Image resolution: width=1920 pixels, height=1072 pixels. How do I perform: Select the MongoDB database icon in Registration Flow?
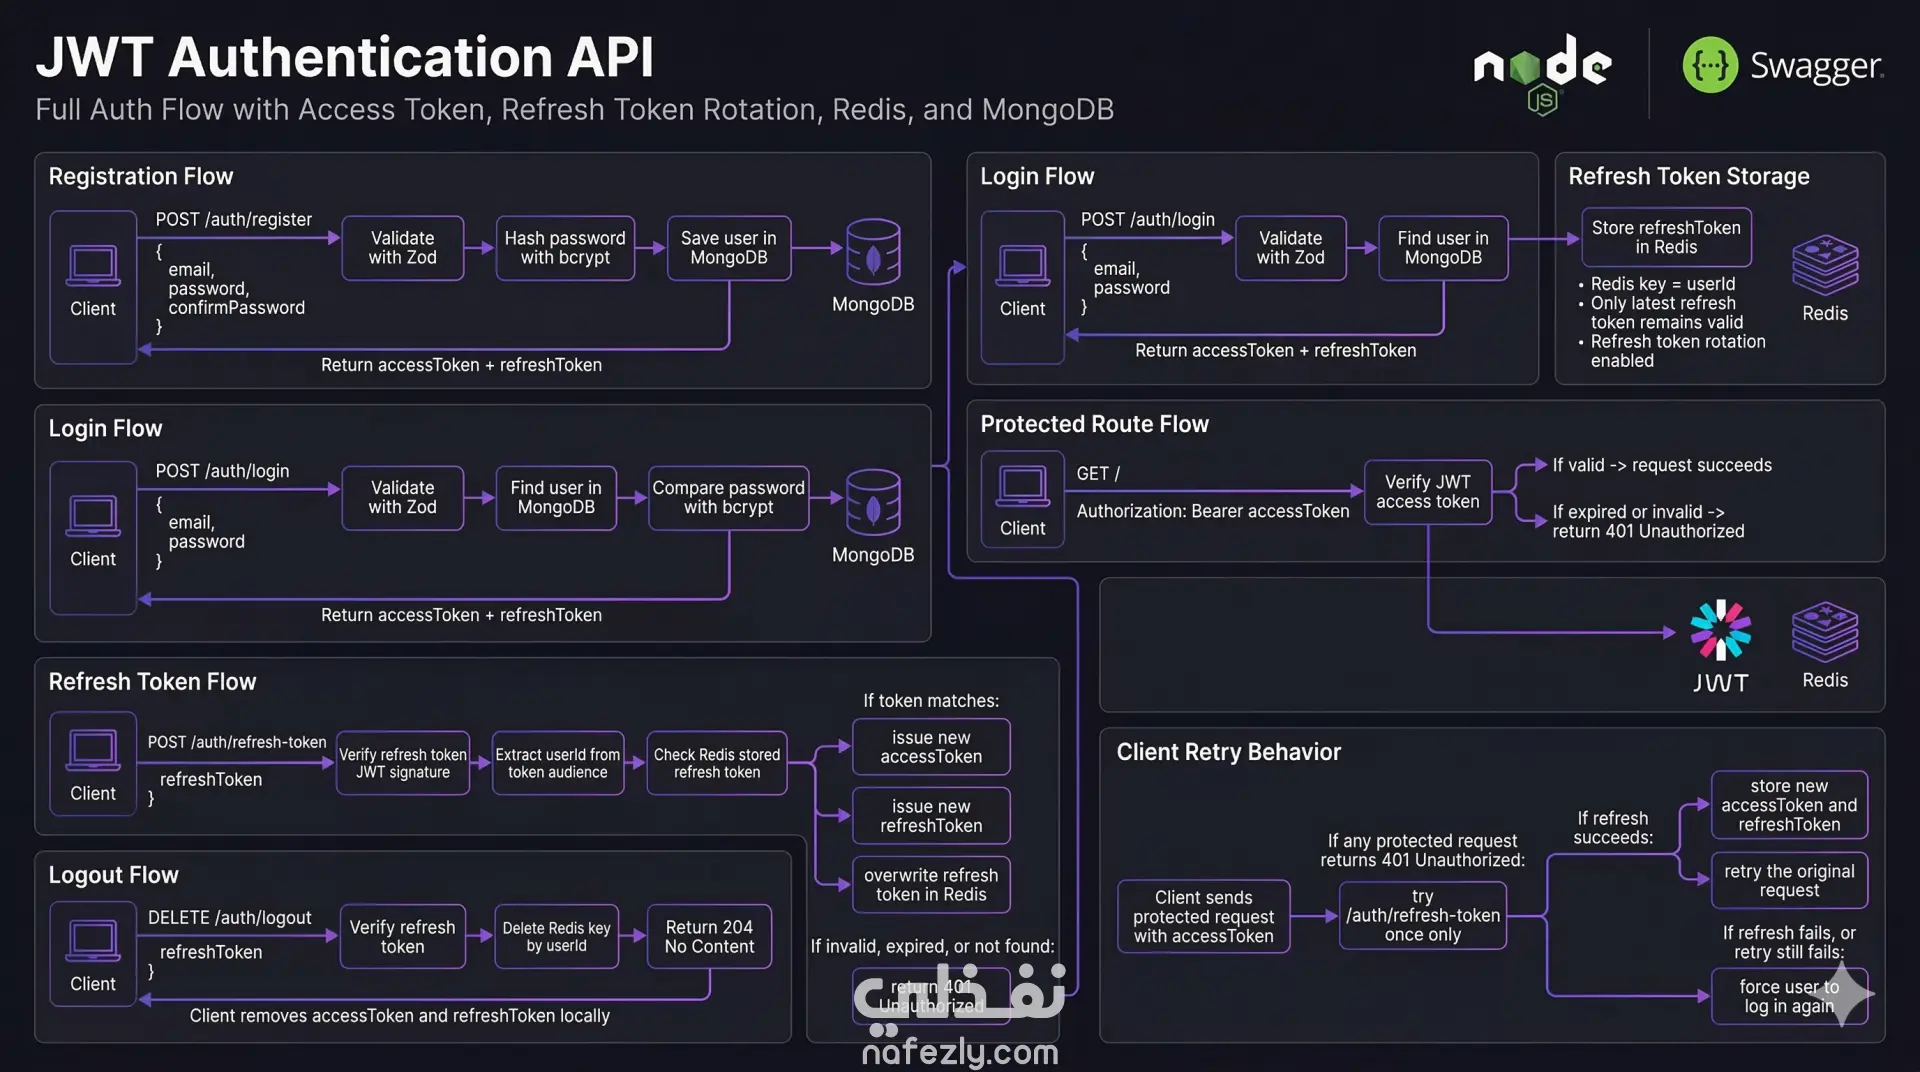click(873, 251)
